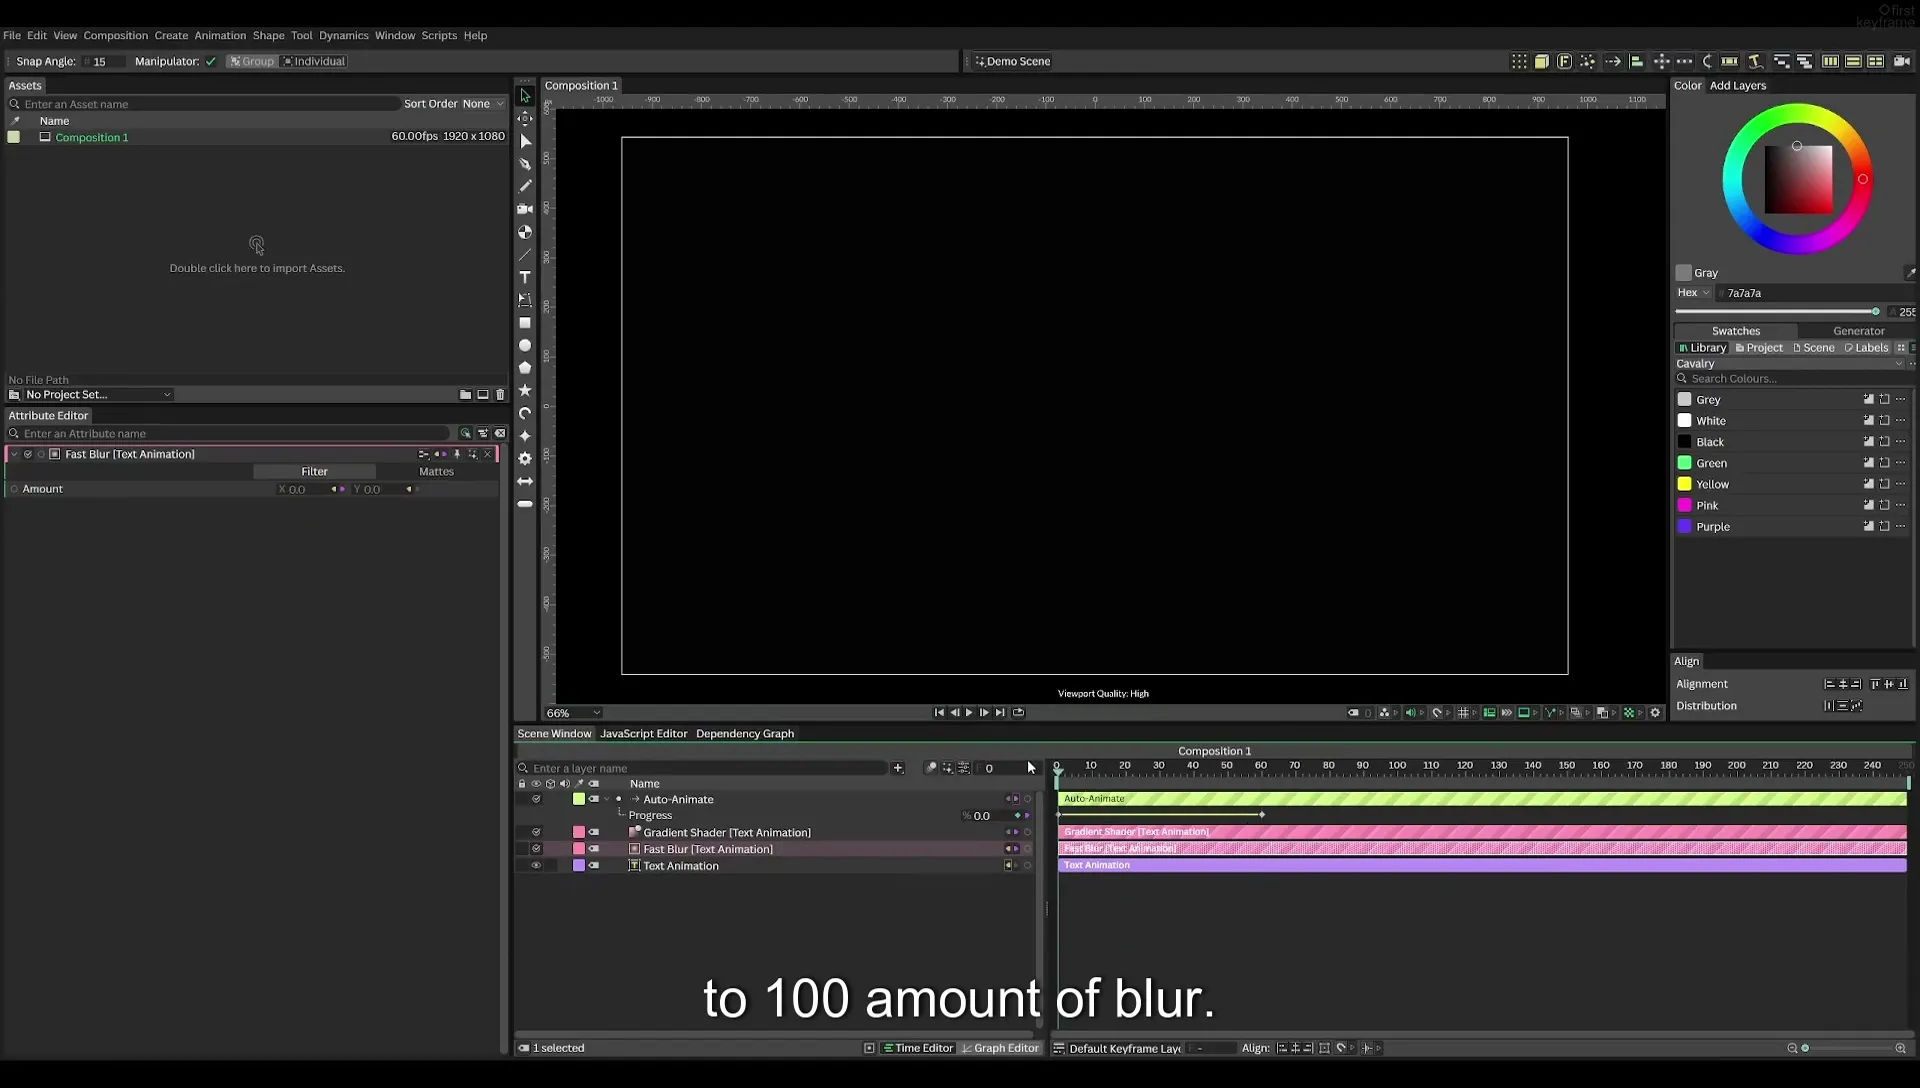Open the Generator tab in Color panel

pyautogui.click(x=1858, y=331)
